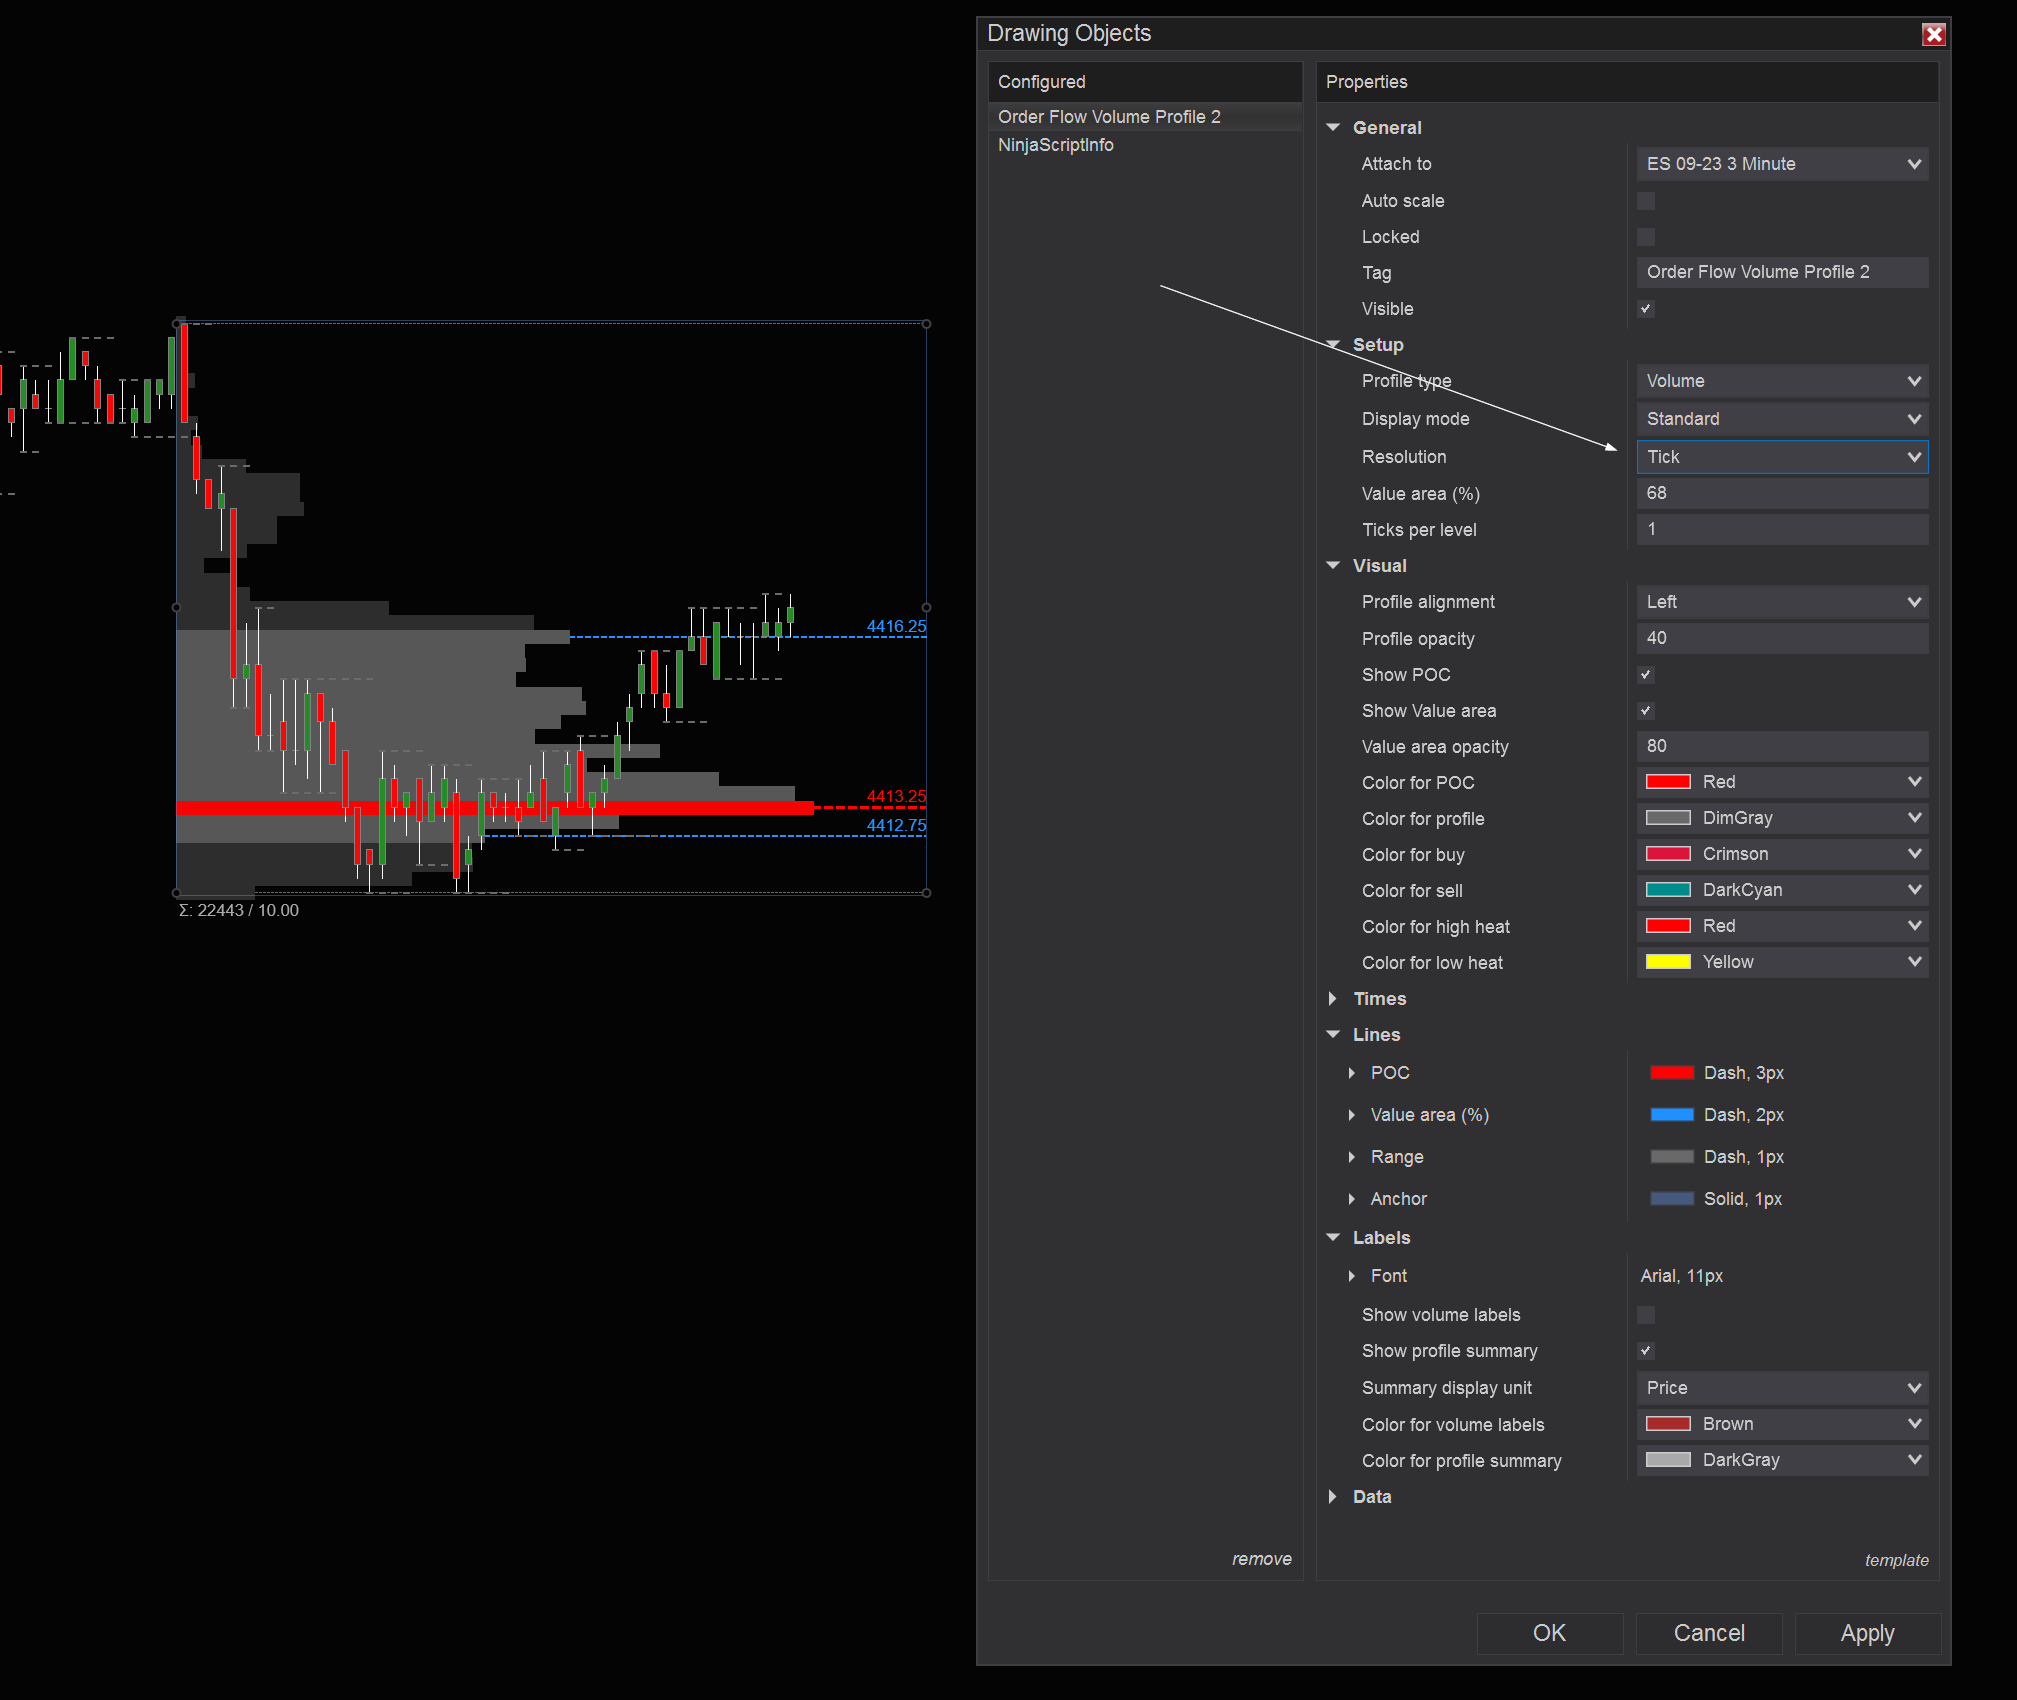Open Color for buy Crimson dropdown

click(1782, 854)
